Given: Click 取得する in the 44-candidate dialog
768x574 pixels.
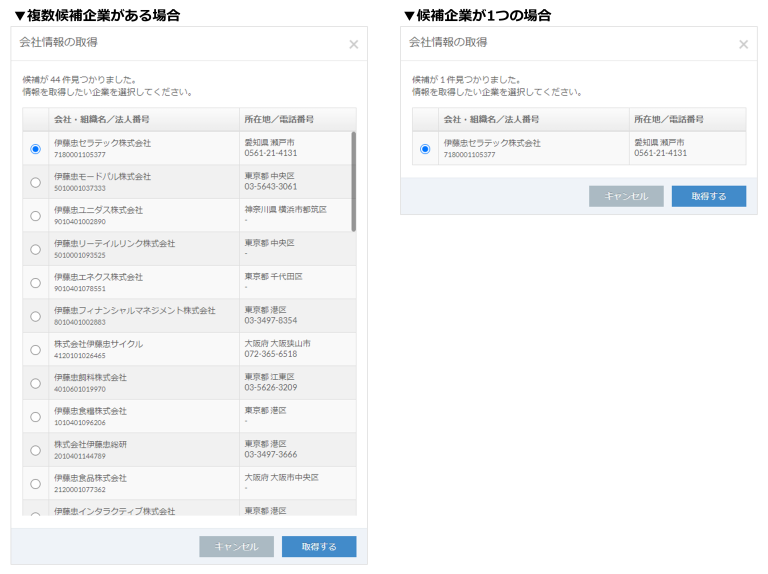Looking at the screenshot, I should tap(319, 547).
